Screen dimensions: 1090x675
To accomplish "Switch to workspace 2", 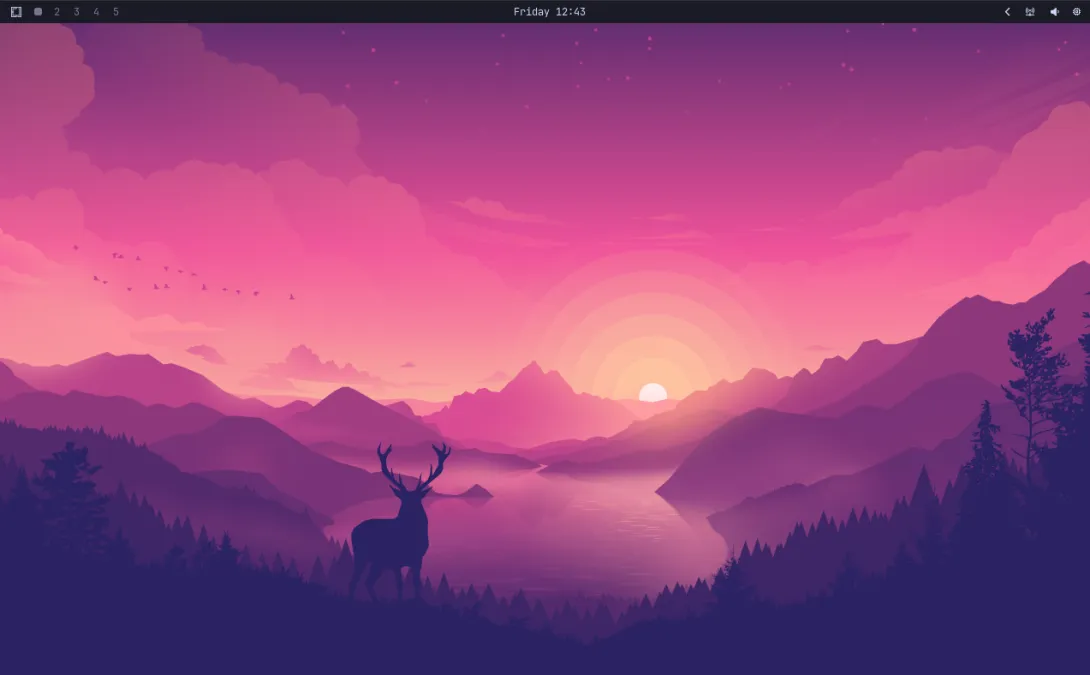I will [x=57, y=12].
